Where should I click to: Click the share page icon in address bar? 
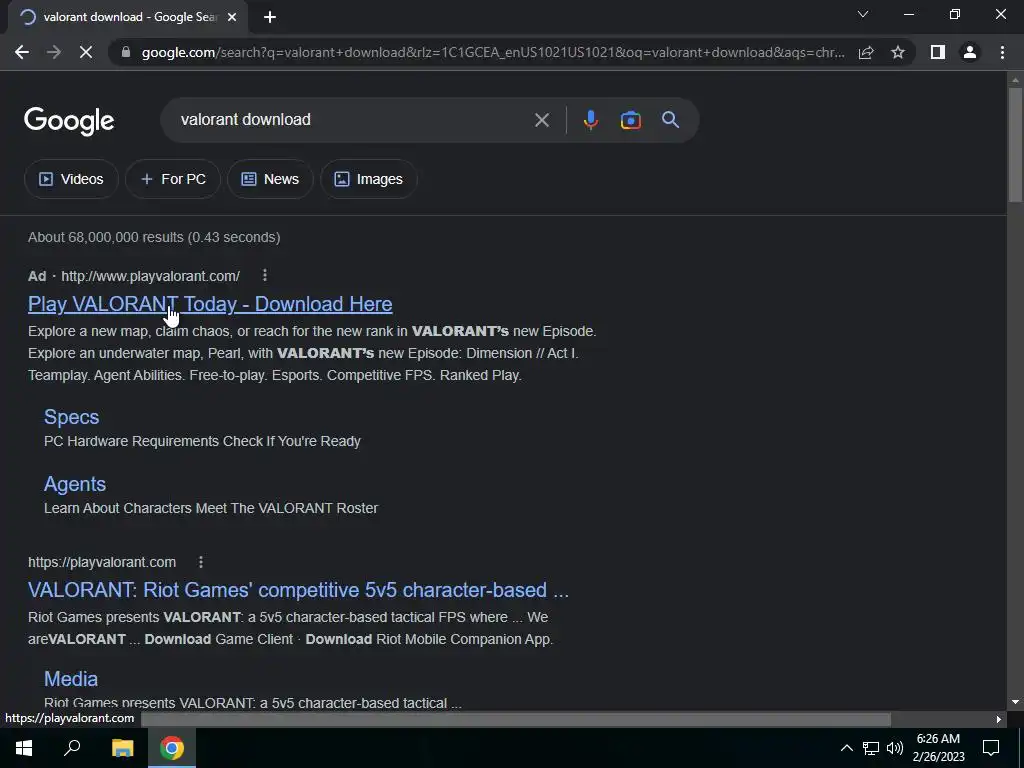[866, 52]
